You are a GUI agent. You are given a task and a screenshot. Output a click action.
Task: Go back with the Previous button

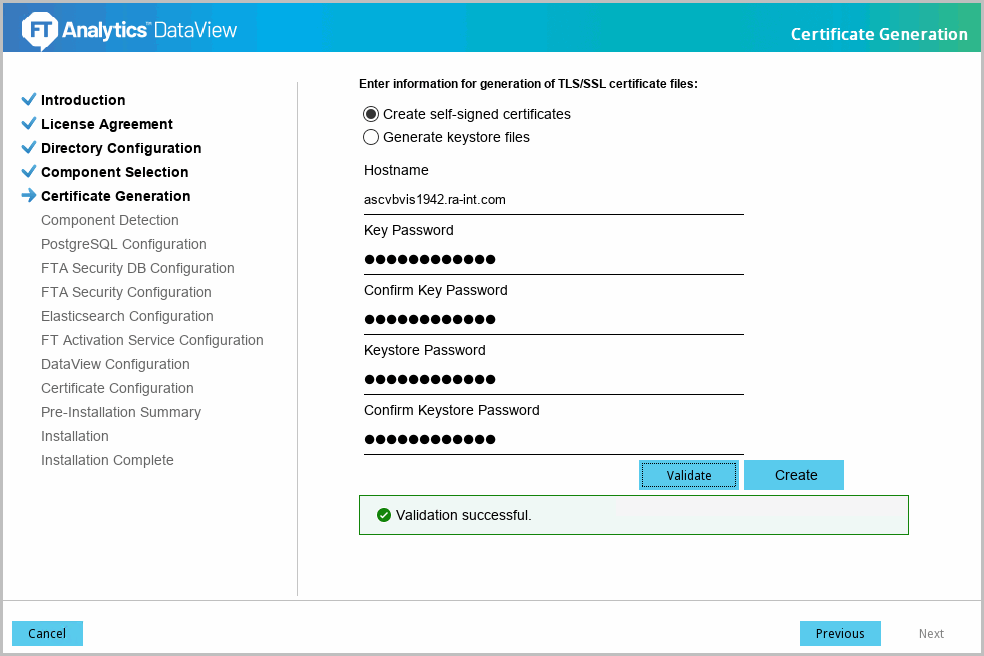pyautogui.click(x=840, y=633)
